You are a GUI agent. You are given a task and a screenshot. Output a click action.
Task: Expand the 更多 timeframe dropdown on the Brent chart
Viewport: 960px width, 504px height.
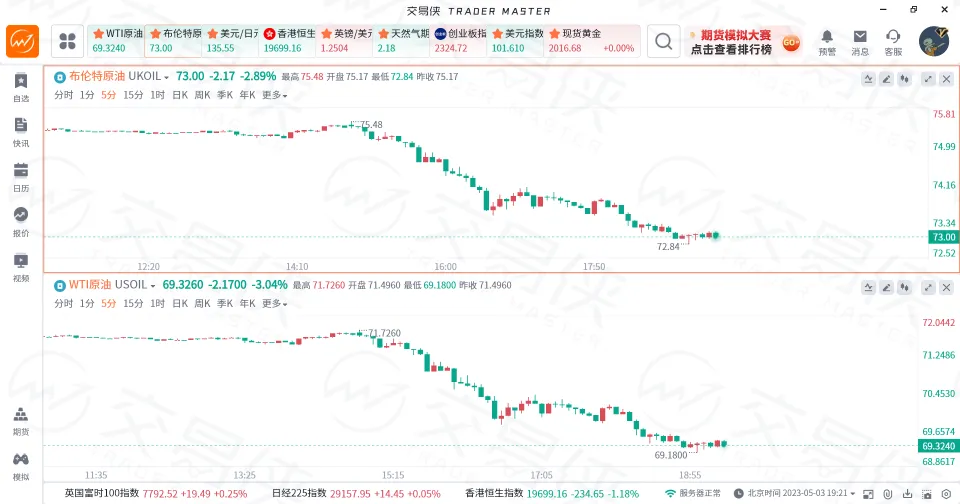coord(275,95)
